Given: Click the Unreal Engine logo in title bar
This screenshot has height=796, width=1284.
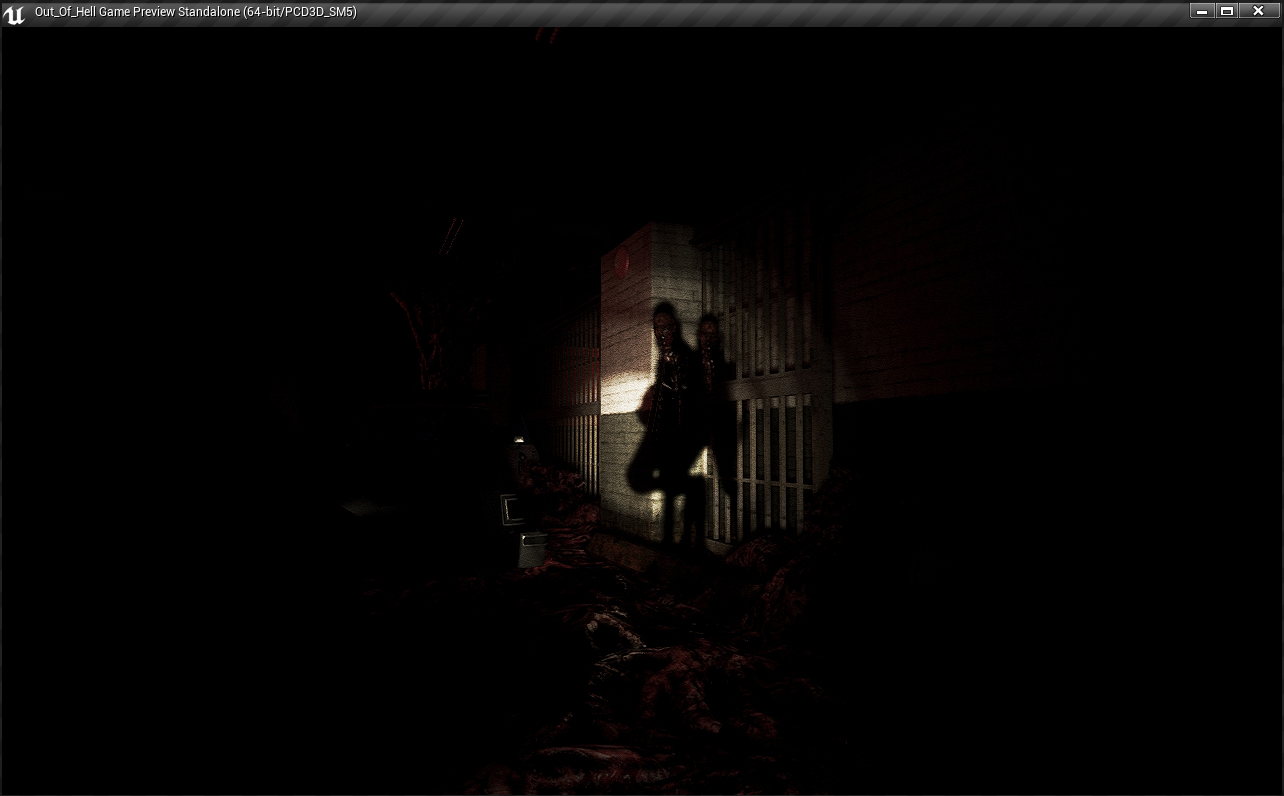Looking at the screenshot, I should pyautogui.click(x=14, y=13).
